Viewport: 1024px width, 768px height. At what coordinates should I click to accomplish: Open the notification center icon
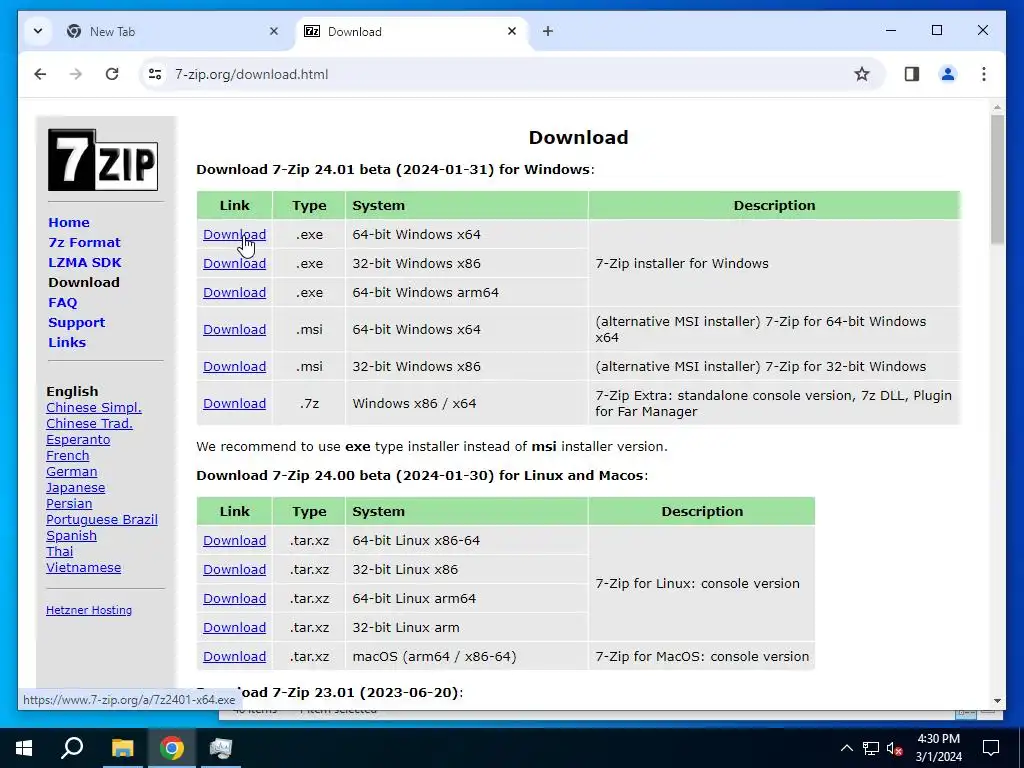[x=991, y=748]
